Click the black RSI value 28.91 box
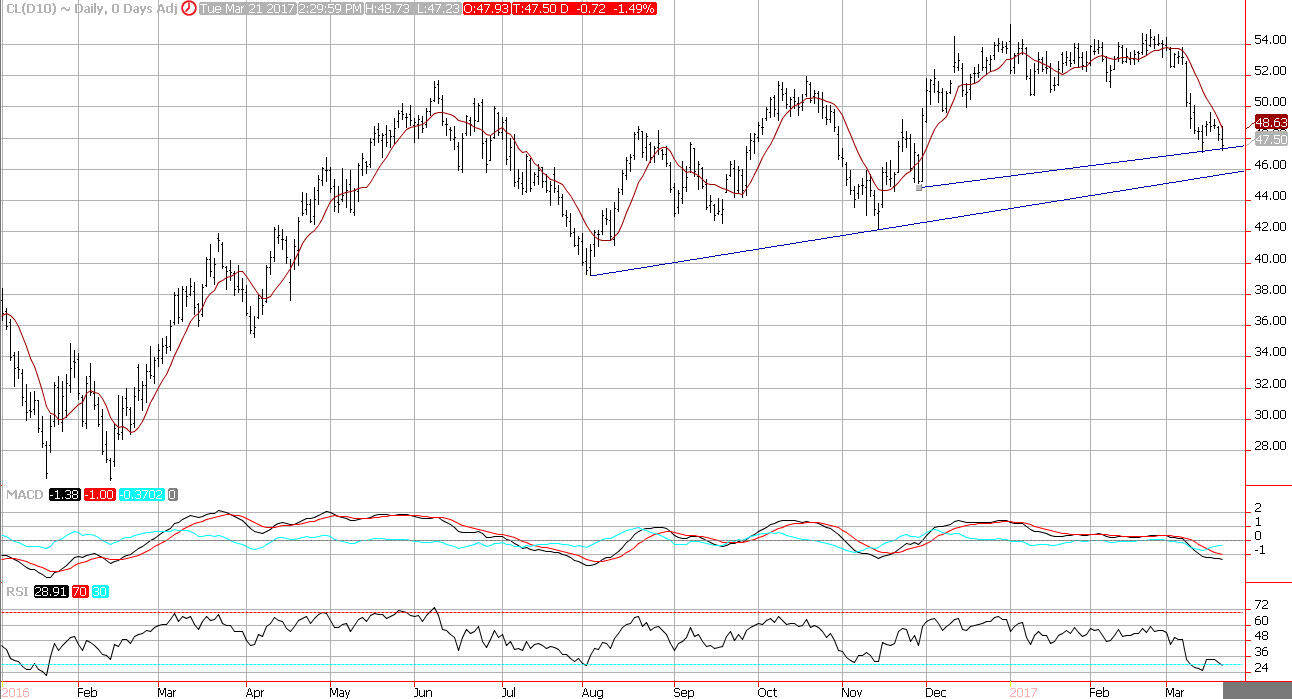1292x699 pixels. click(x=48, y=592)
